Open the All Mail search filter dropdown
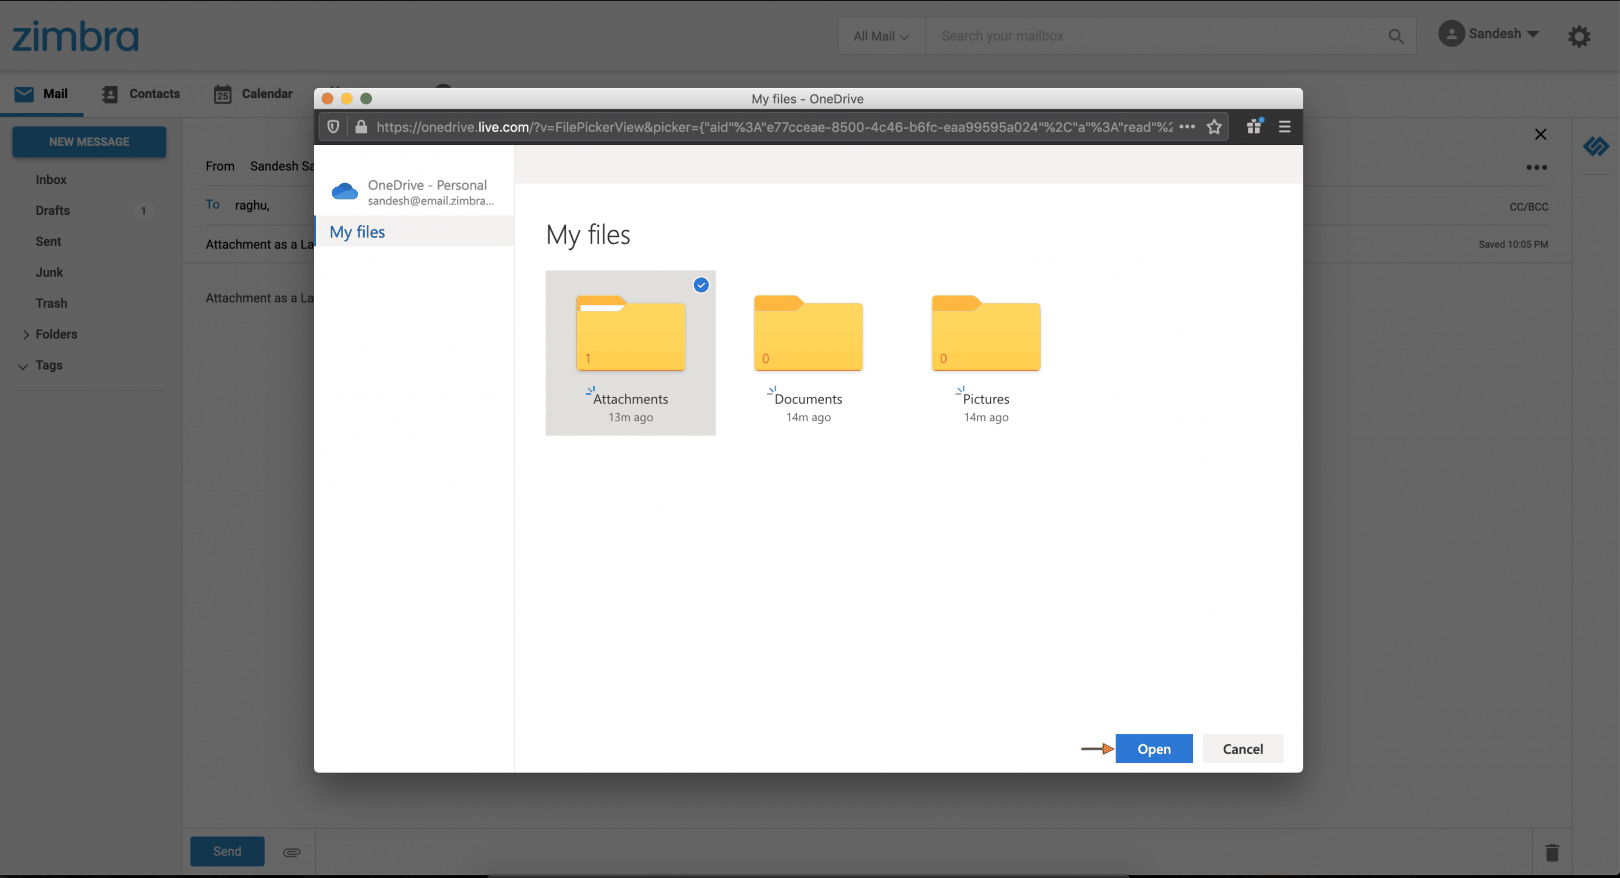Screen dimensions: 1620x878 click(881, 36)
